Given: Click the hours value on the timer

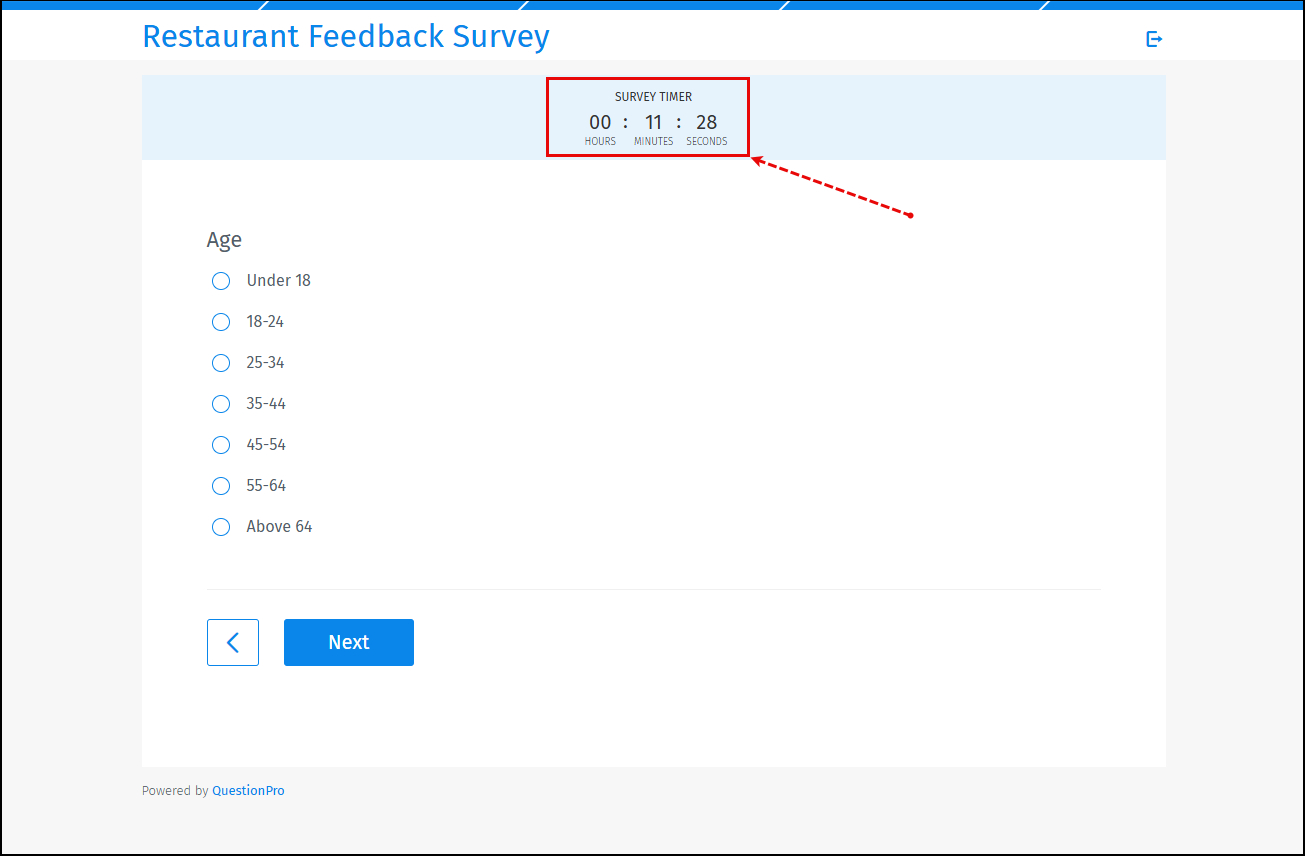Looking at the screenshot, I should (x=600, y=121).
